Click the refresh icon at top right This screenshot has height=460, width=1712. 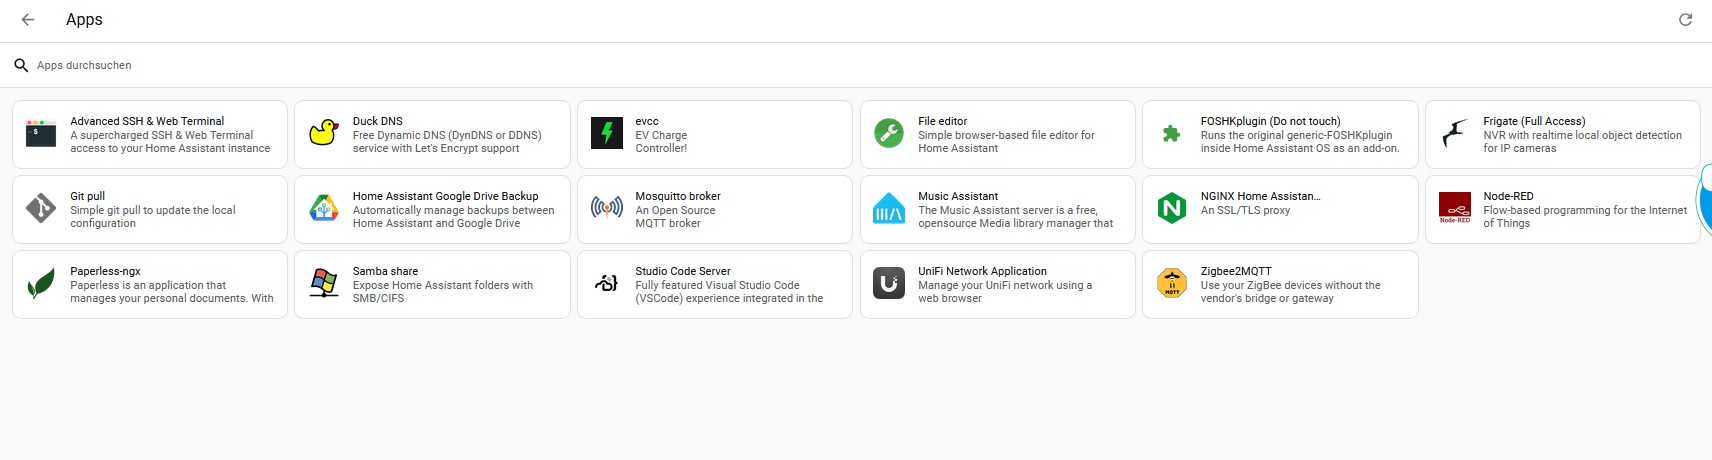[x=1685, y=20]
